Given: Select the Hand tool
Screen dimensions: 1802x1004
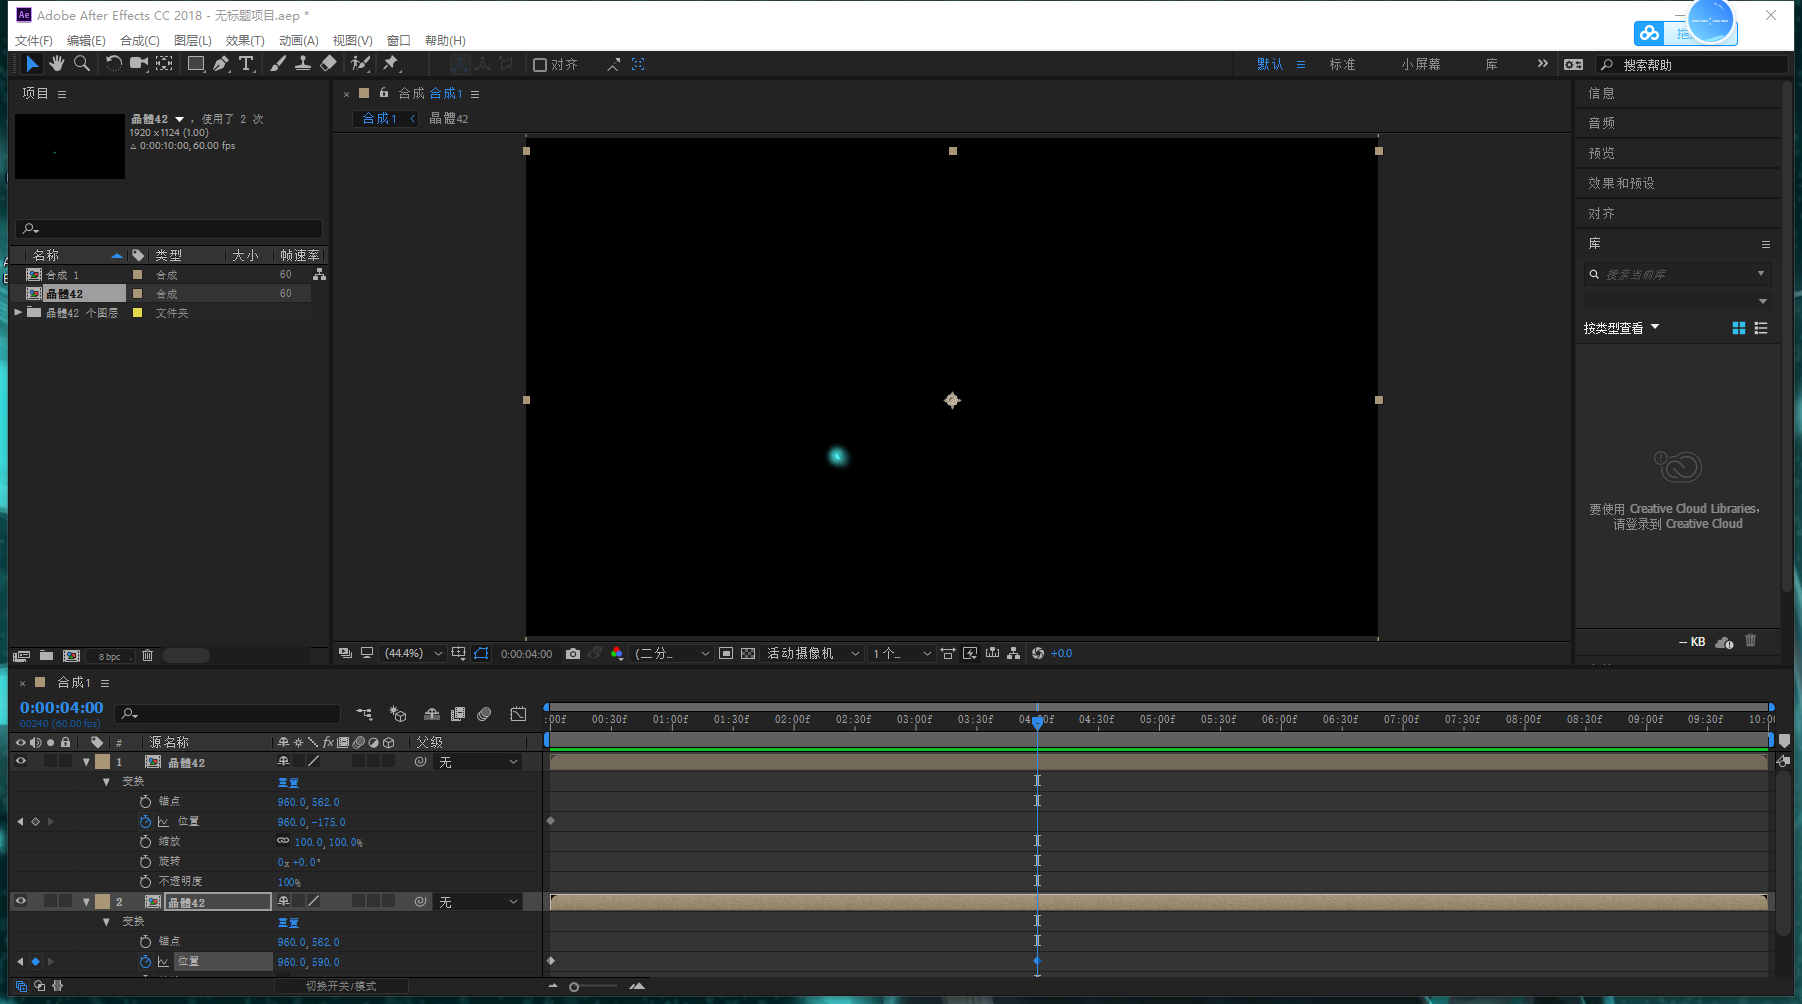Looking at the screenshot, I should [57, 64].
